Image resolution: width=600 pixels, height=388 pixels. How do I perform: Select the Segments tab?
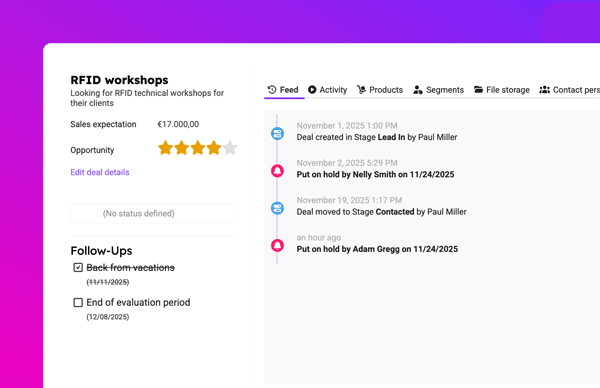click(x=439, y=90)
